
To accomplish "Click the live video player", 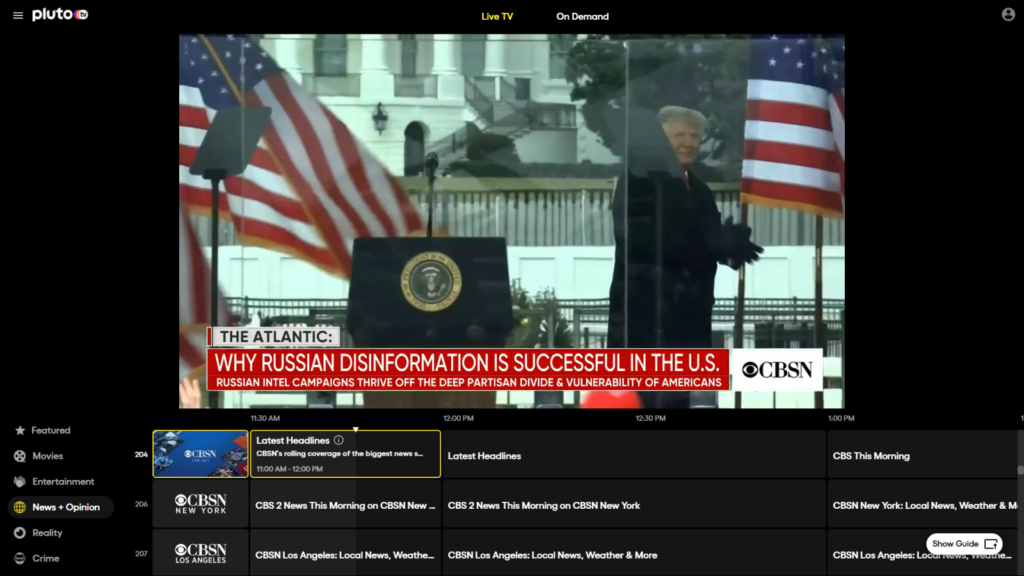I will (511, 221).
